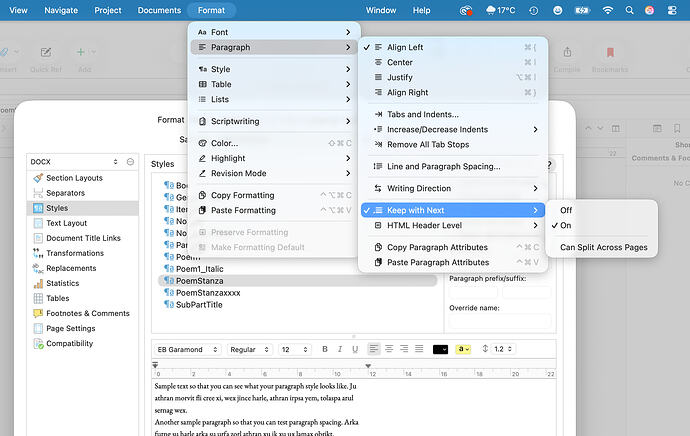Toggle Italic in style editor
The height and width of the screenshot is (436, 690).
tap(340, 349)
